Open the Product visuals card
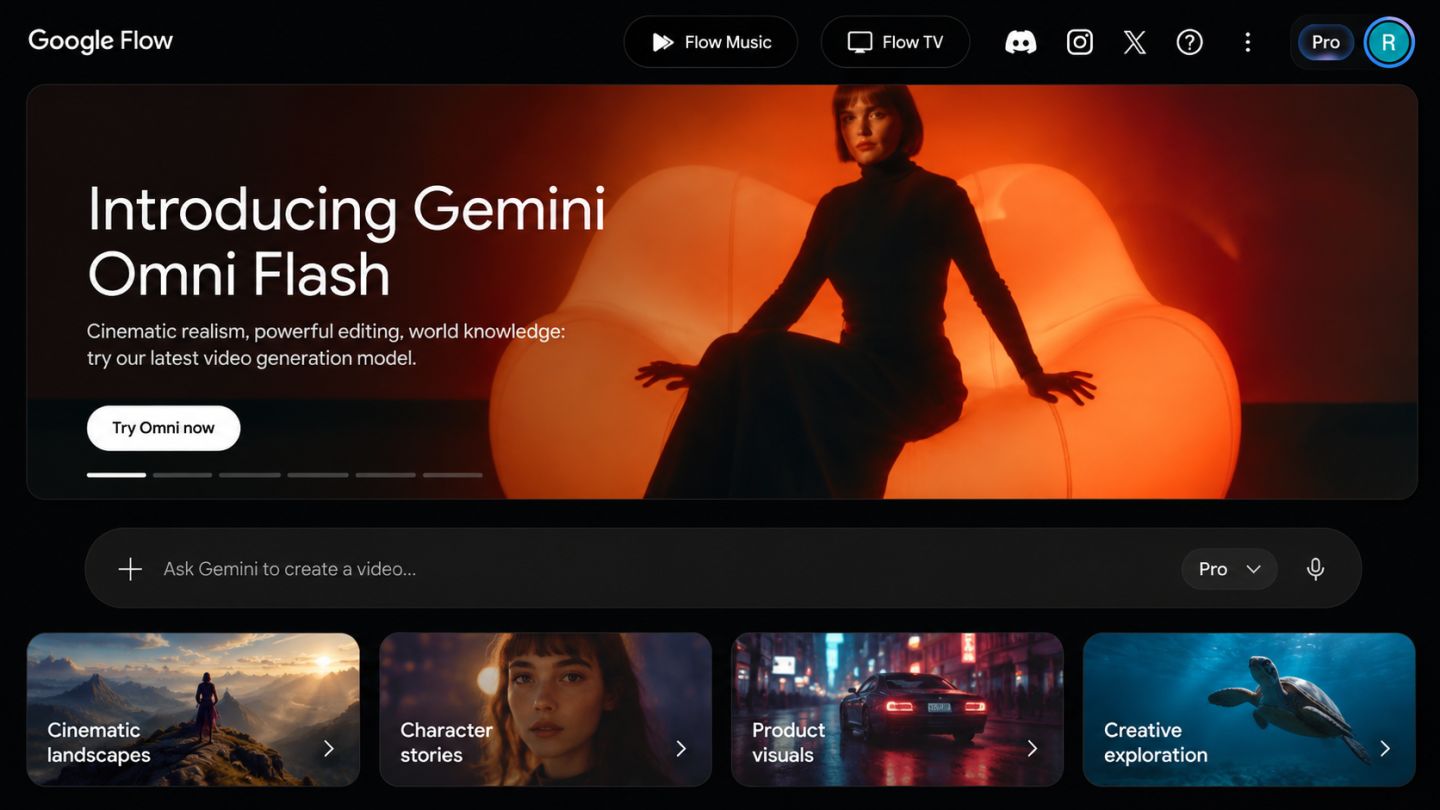Viewport: 1440px width, 810px height. [897, 709]
